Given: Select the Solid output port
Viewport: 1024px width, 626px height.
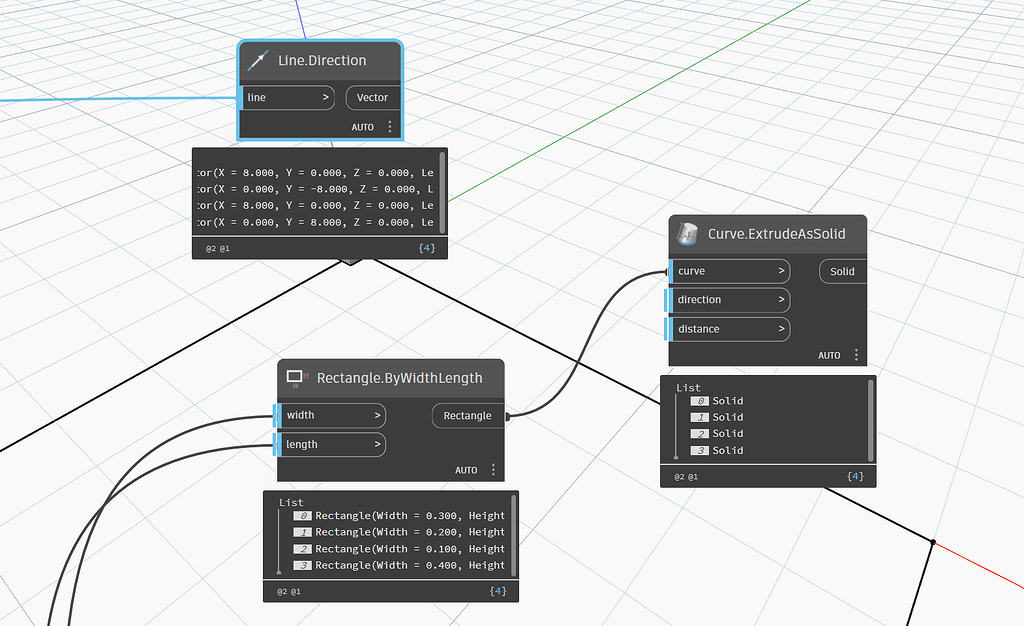Looking at the screenshot, I should tap(842, 270).
